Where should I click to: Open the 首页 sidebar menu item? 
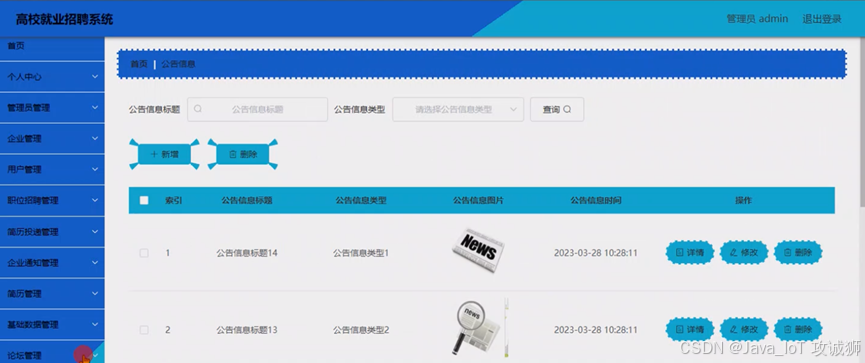[52, 48]
